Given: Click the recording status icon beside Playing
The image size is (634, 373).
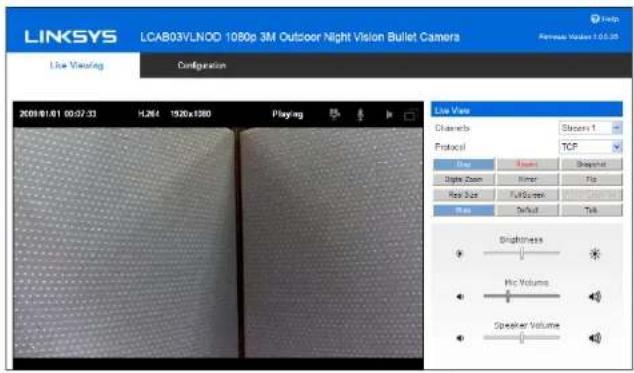Looking at the screenshot, I should click(334, 114).
